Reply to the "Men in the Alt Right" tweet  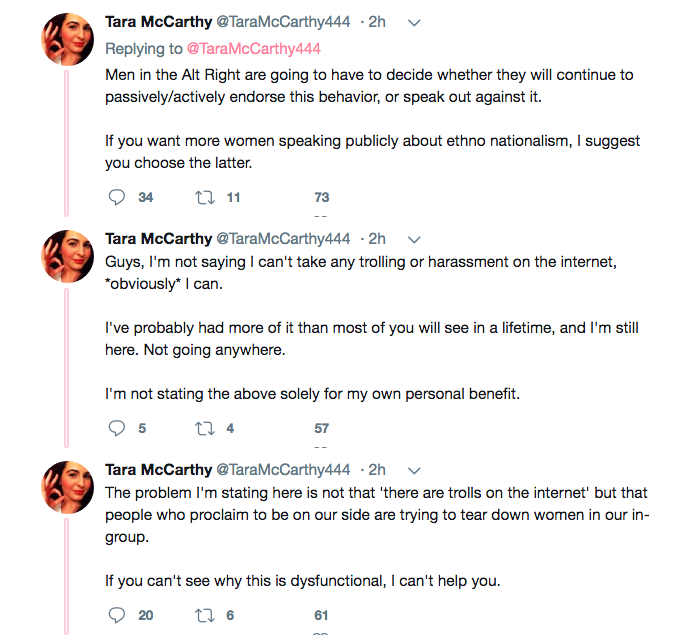point(117,197)
